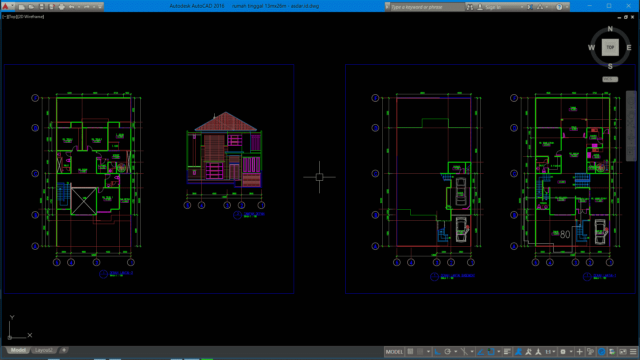Click the Save As icon
Image resolution: width=640 pixels, height=360 pixels.
coord(51,7)
